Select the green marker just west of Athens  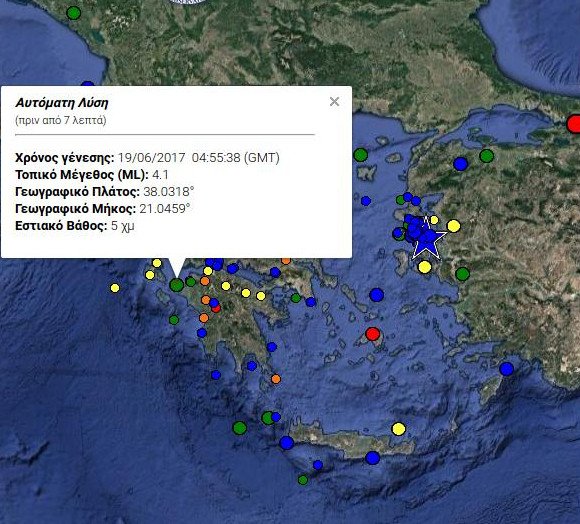(296, 298)
